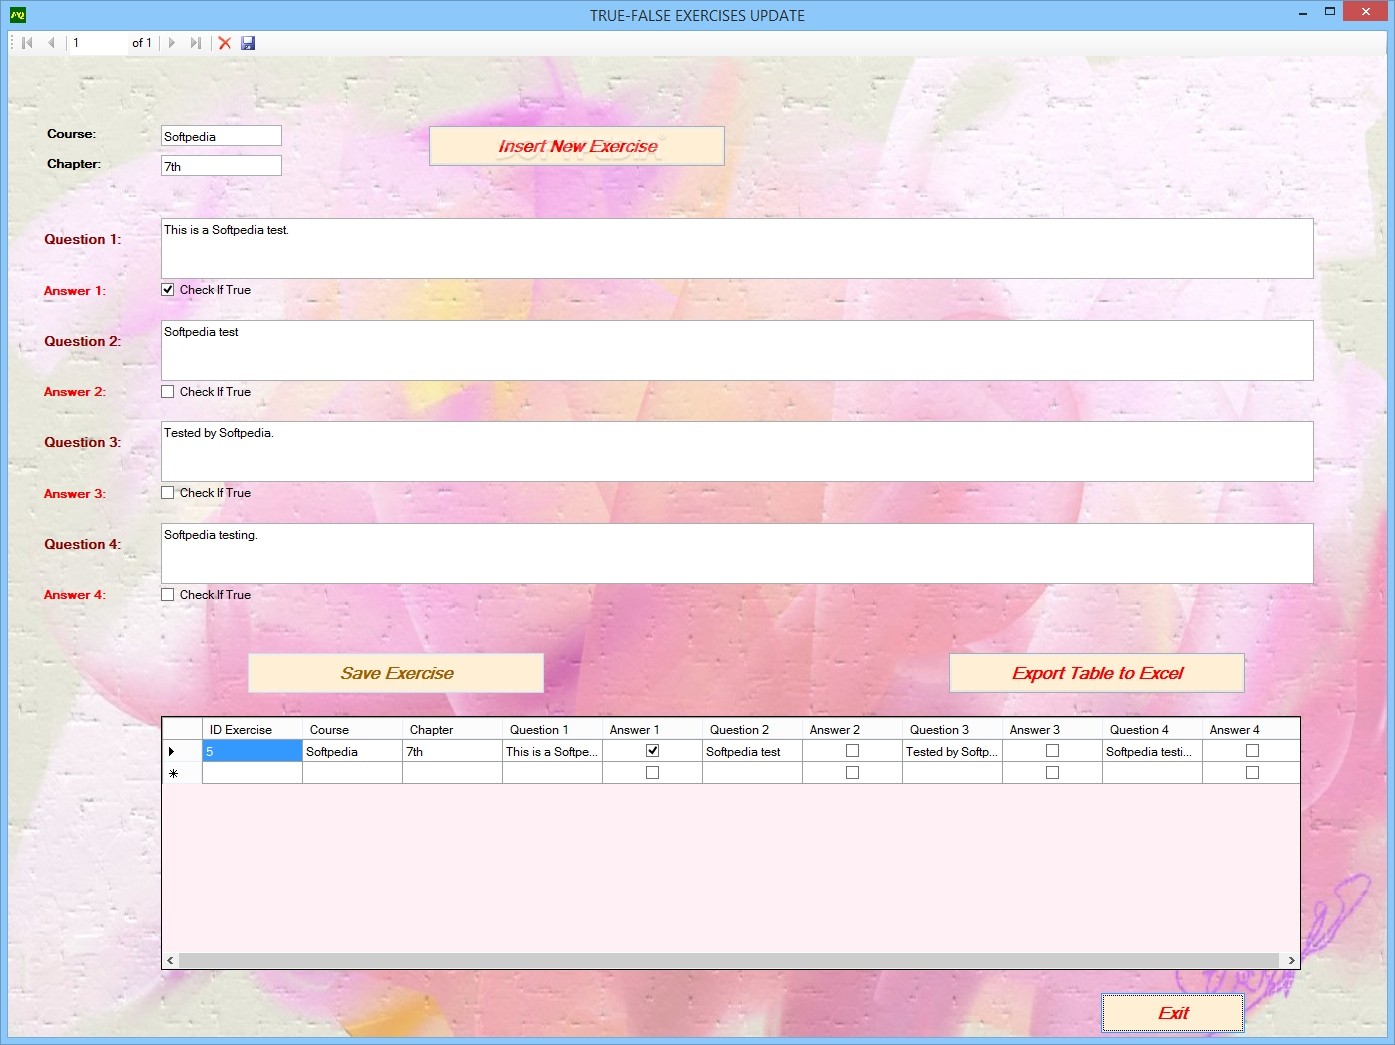
Task: Sort by ID Exercise column header
Action: [252, 729]
